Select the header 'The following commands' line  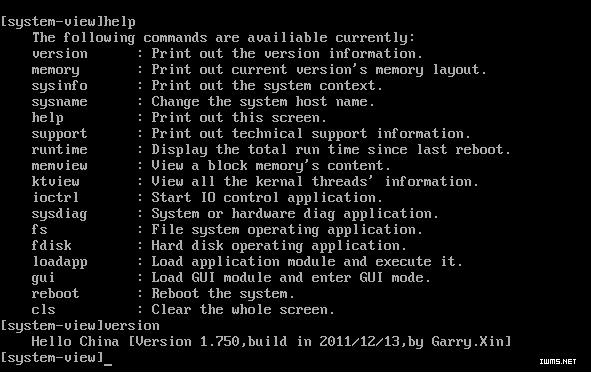[x=224, y=38]
